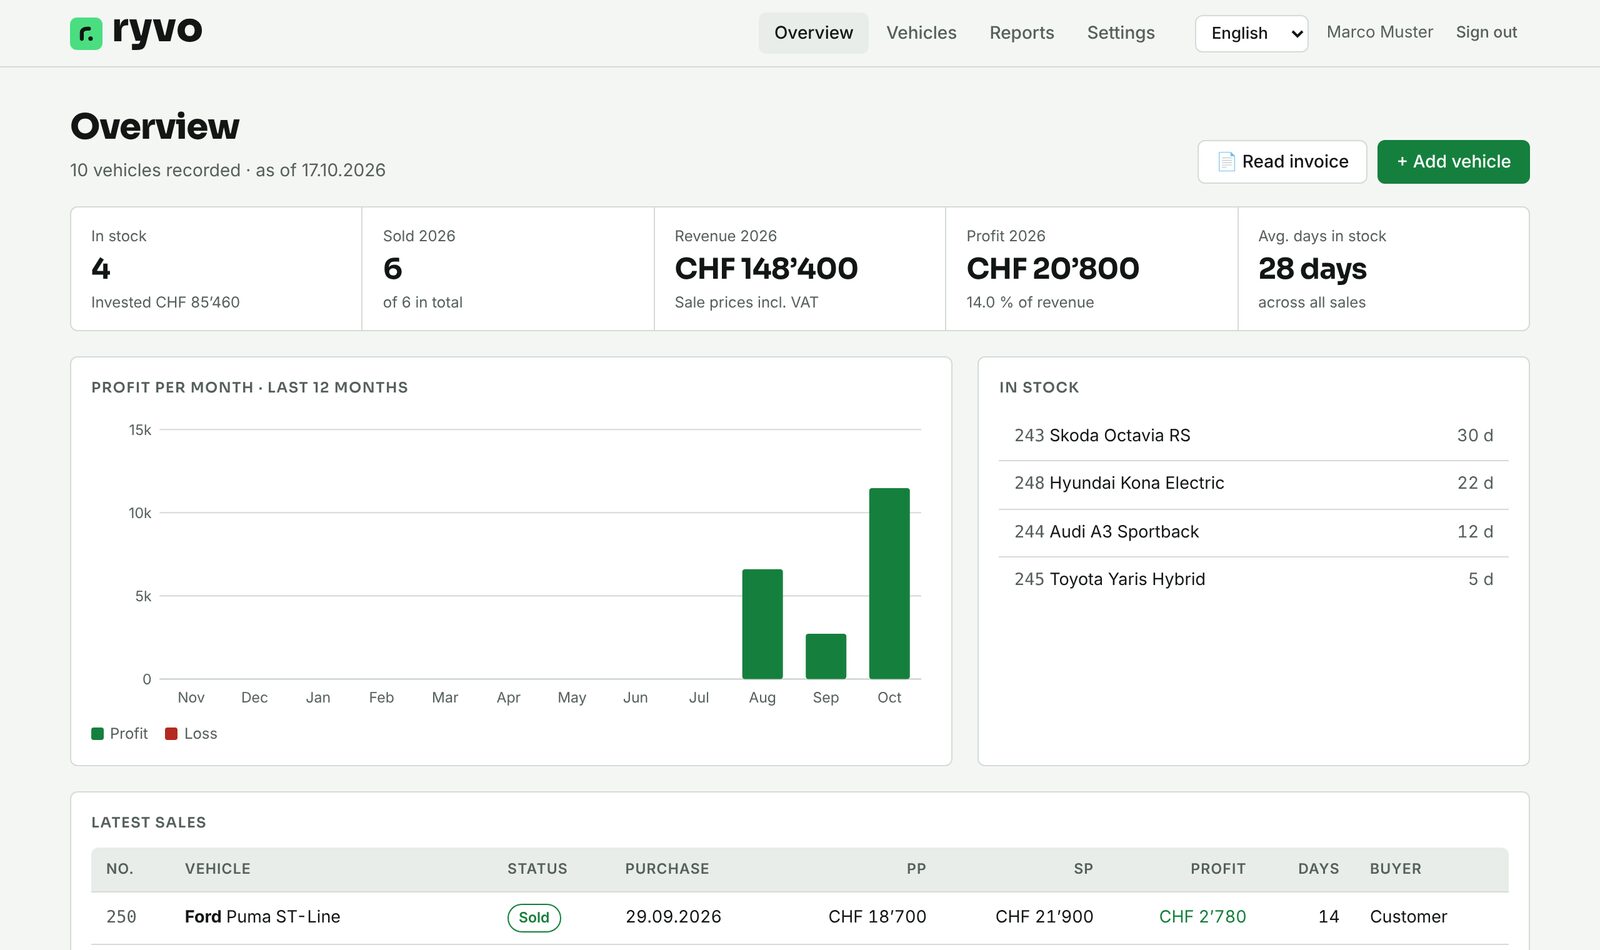Click the CHF 20'800 profit value
This screenshot has width=1600, height=950.
pos(1052,269)
